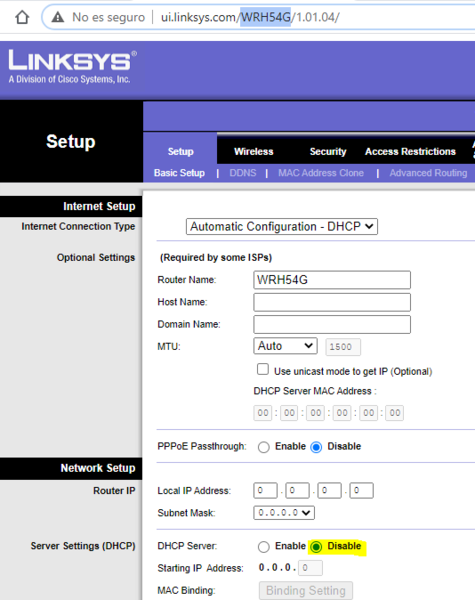Click the 'Internet Setup' section heading
This screenshot has height=600, width=475.
tap(99, 206)
